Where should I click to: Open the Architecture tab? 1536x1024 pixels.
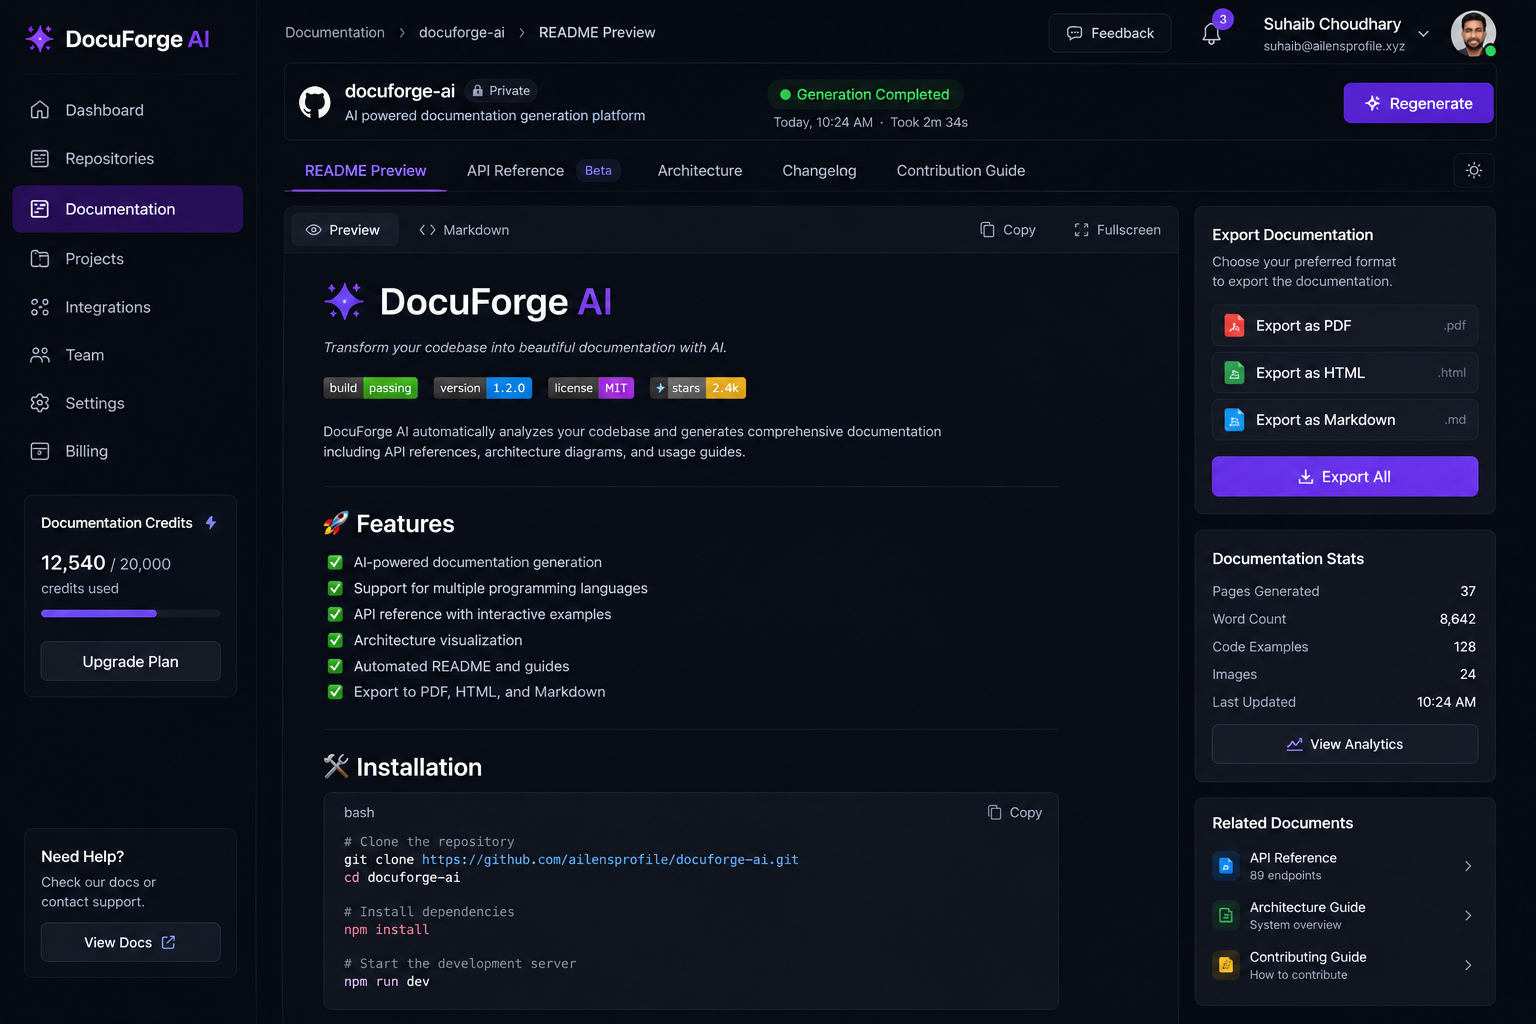point(700,171)
